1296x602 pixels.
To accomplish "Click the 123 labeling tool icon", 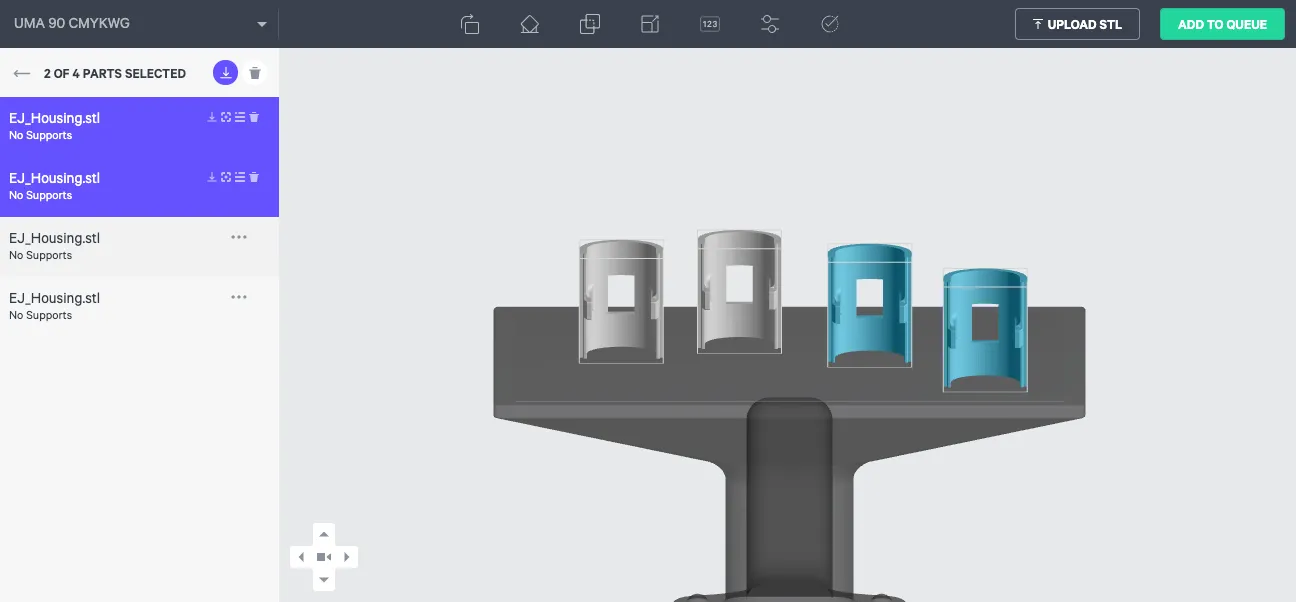I will pos(710,24).
